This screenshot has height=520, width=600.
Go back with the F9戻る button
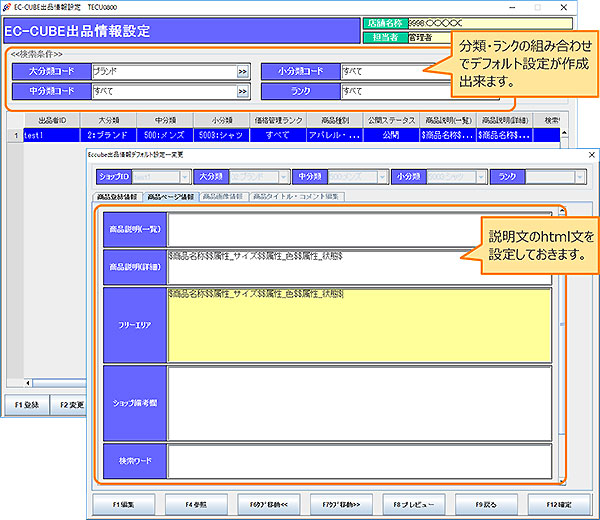coord(485,504)
